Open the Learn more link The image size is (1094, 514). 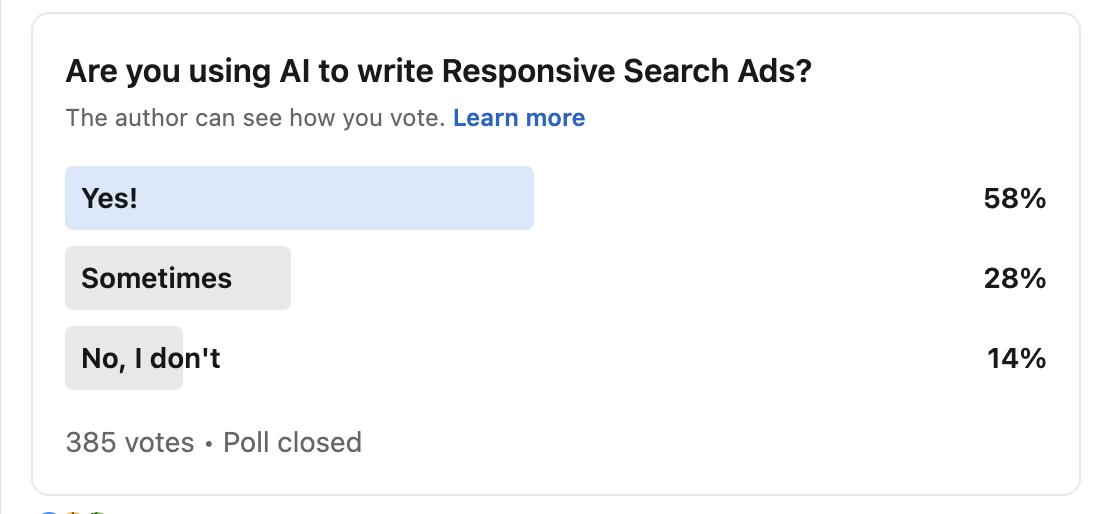point(519,118)
